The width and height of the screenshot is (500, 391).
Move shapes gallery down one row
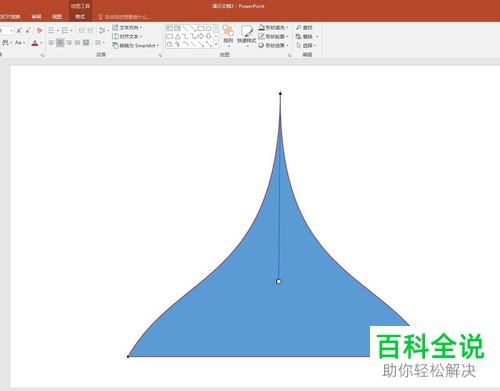pos(216,36)
